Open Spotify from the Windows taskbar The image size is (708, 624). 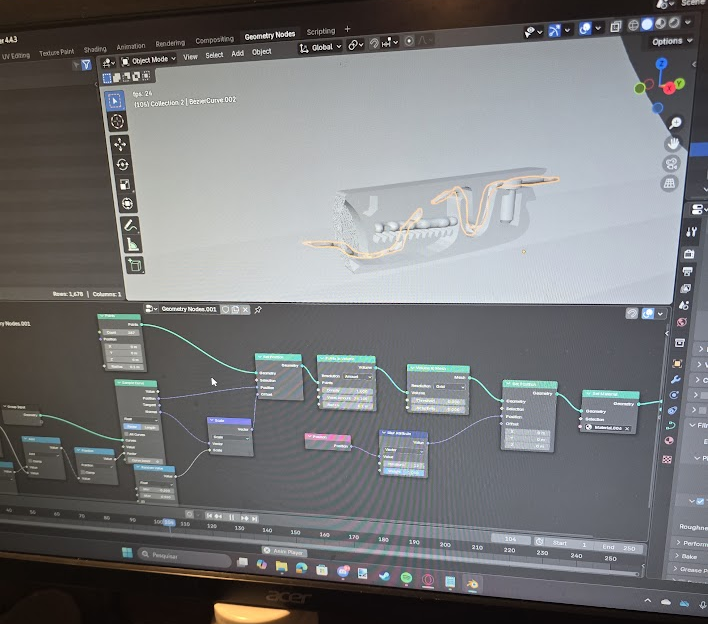[405, 579]
